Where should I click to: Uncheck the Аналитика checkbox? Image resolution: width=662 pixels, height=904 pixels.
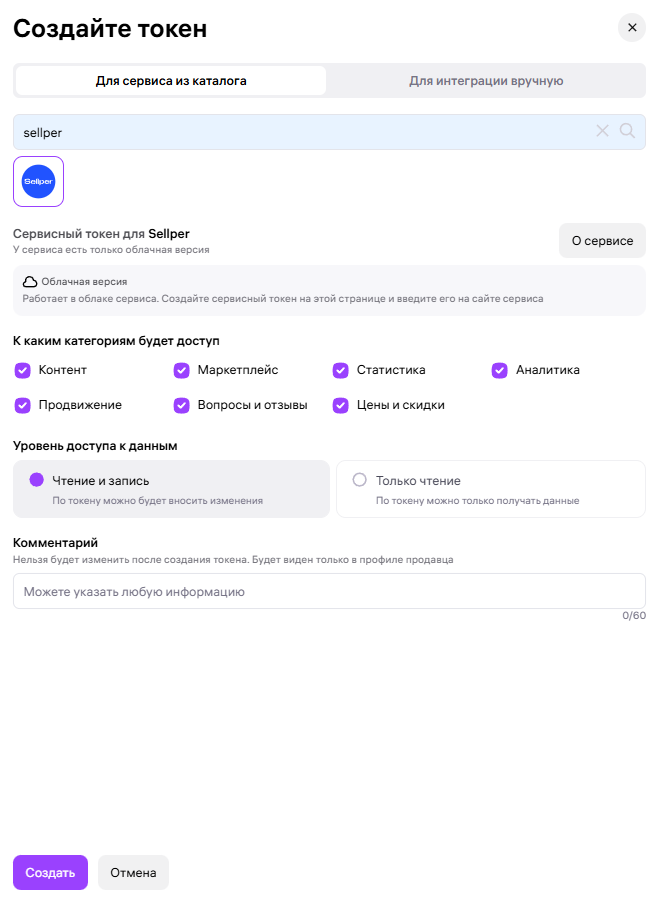tap(500, 370)
